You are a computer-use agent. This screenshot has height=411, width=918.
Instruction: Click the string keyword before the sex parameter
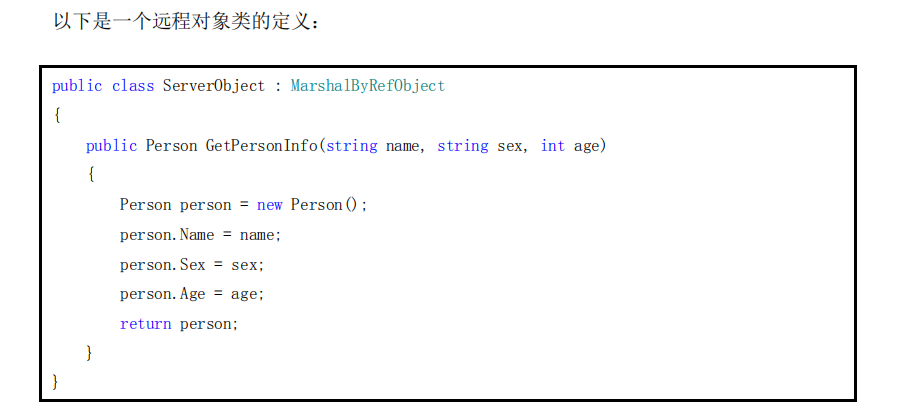[462, 146]
